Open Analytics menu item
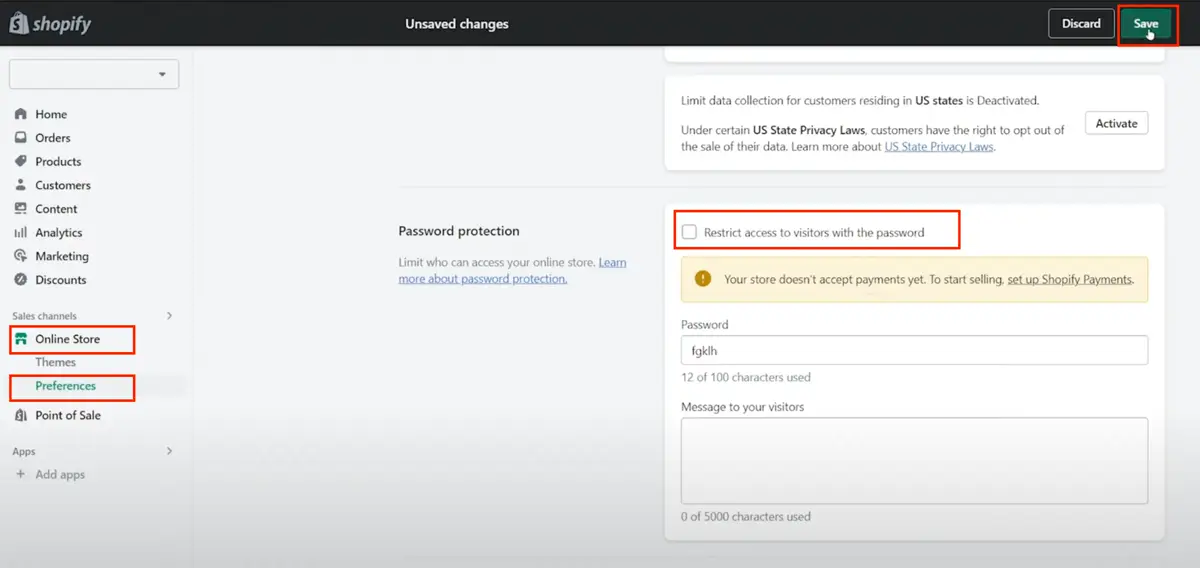The width and height of the screenshot is (1200, 568). 59,232
